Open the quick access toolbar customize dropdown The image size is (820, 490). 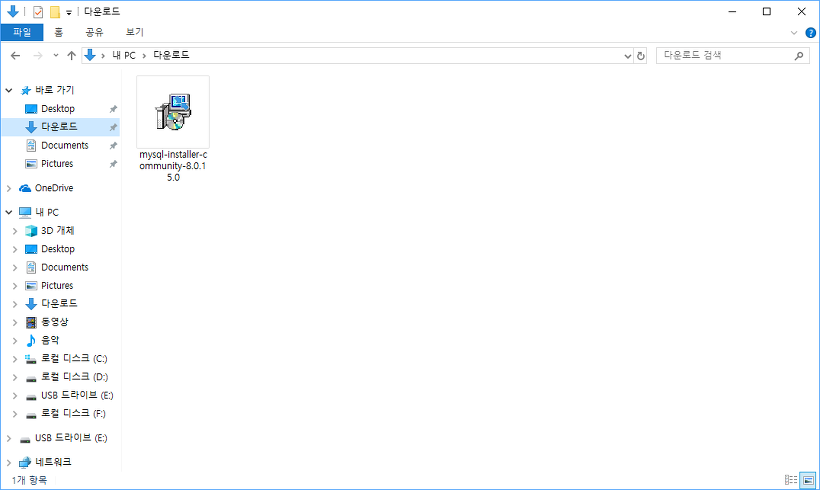[x=69, y=12]
